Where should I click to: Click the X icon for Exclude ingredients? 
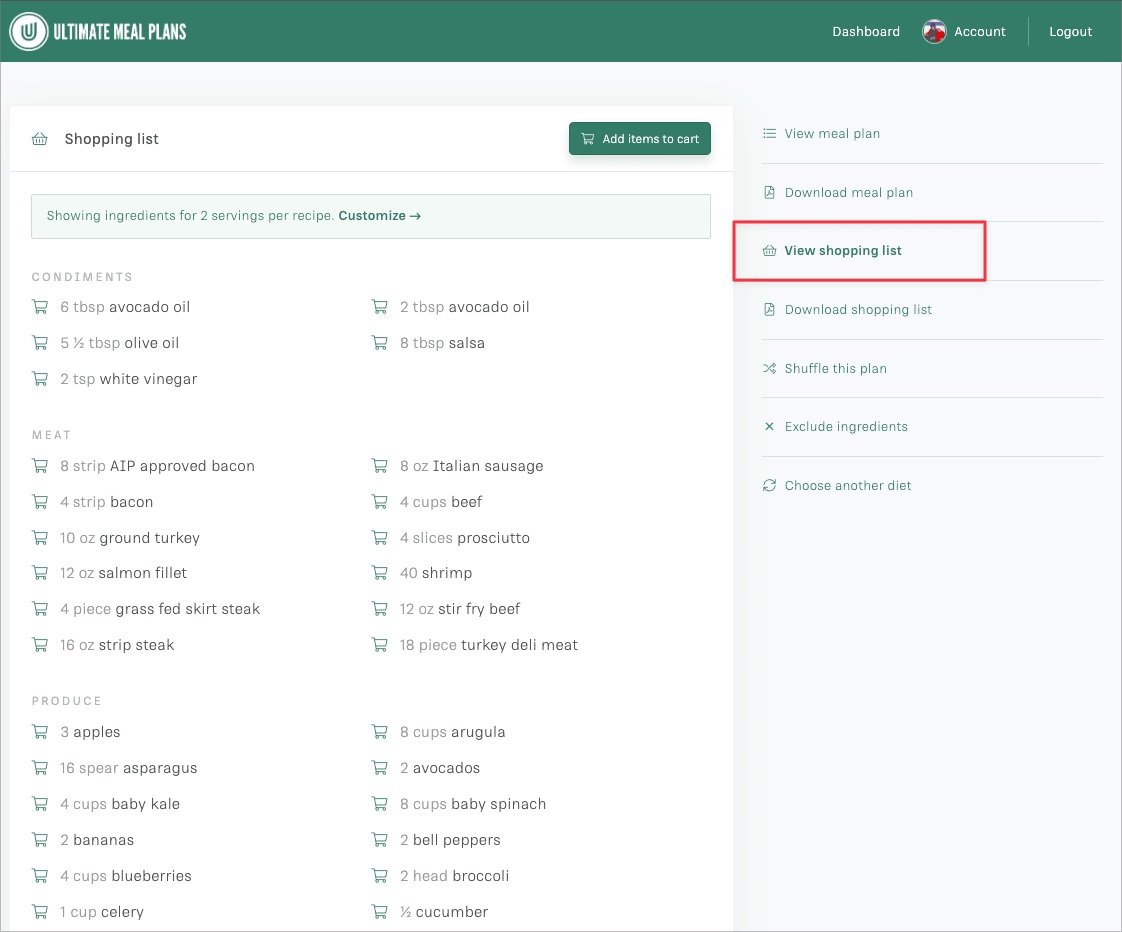[769, 427]
